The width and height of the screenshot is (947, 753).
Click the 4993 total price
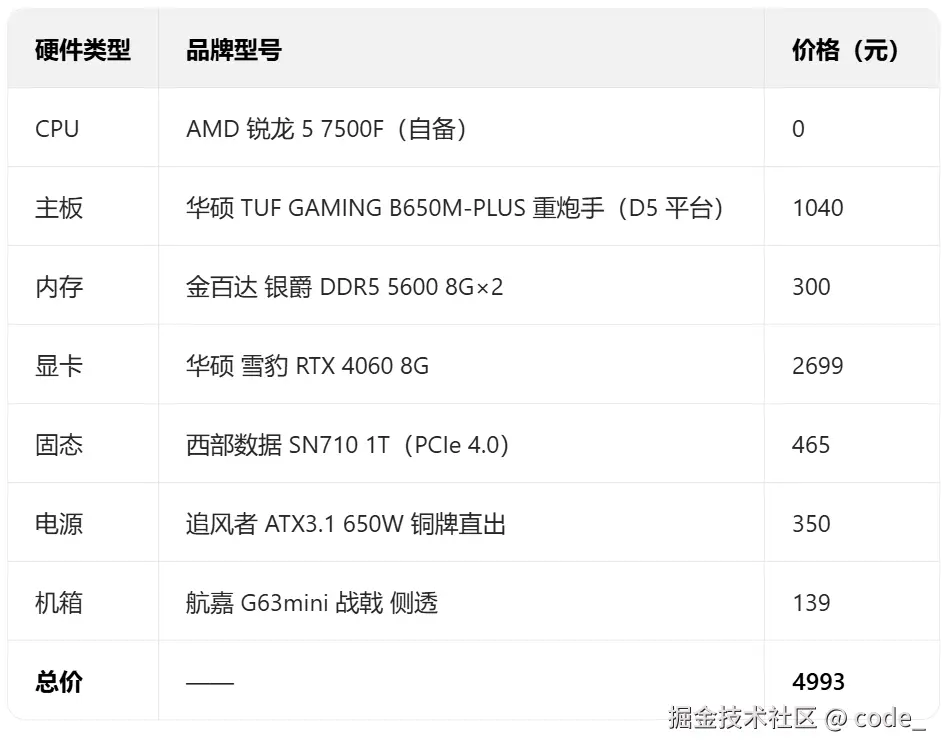tap(818, 682)
